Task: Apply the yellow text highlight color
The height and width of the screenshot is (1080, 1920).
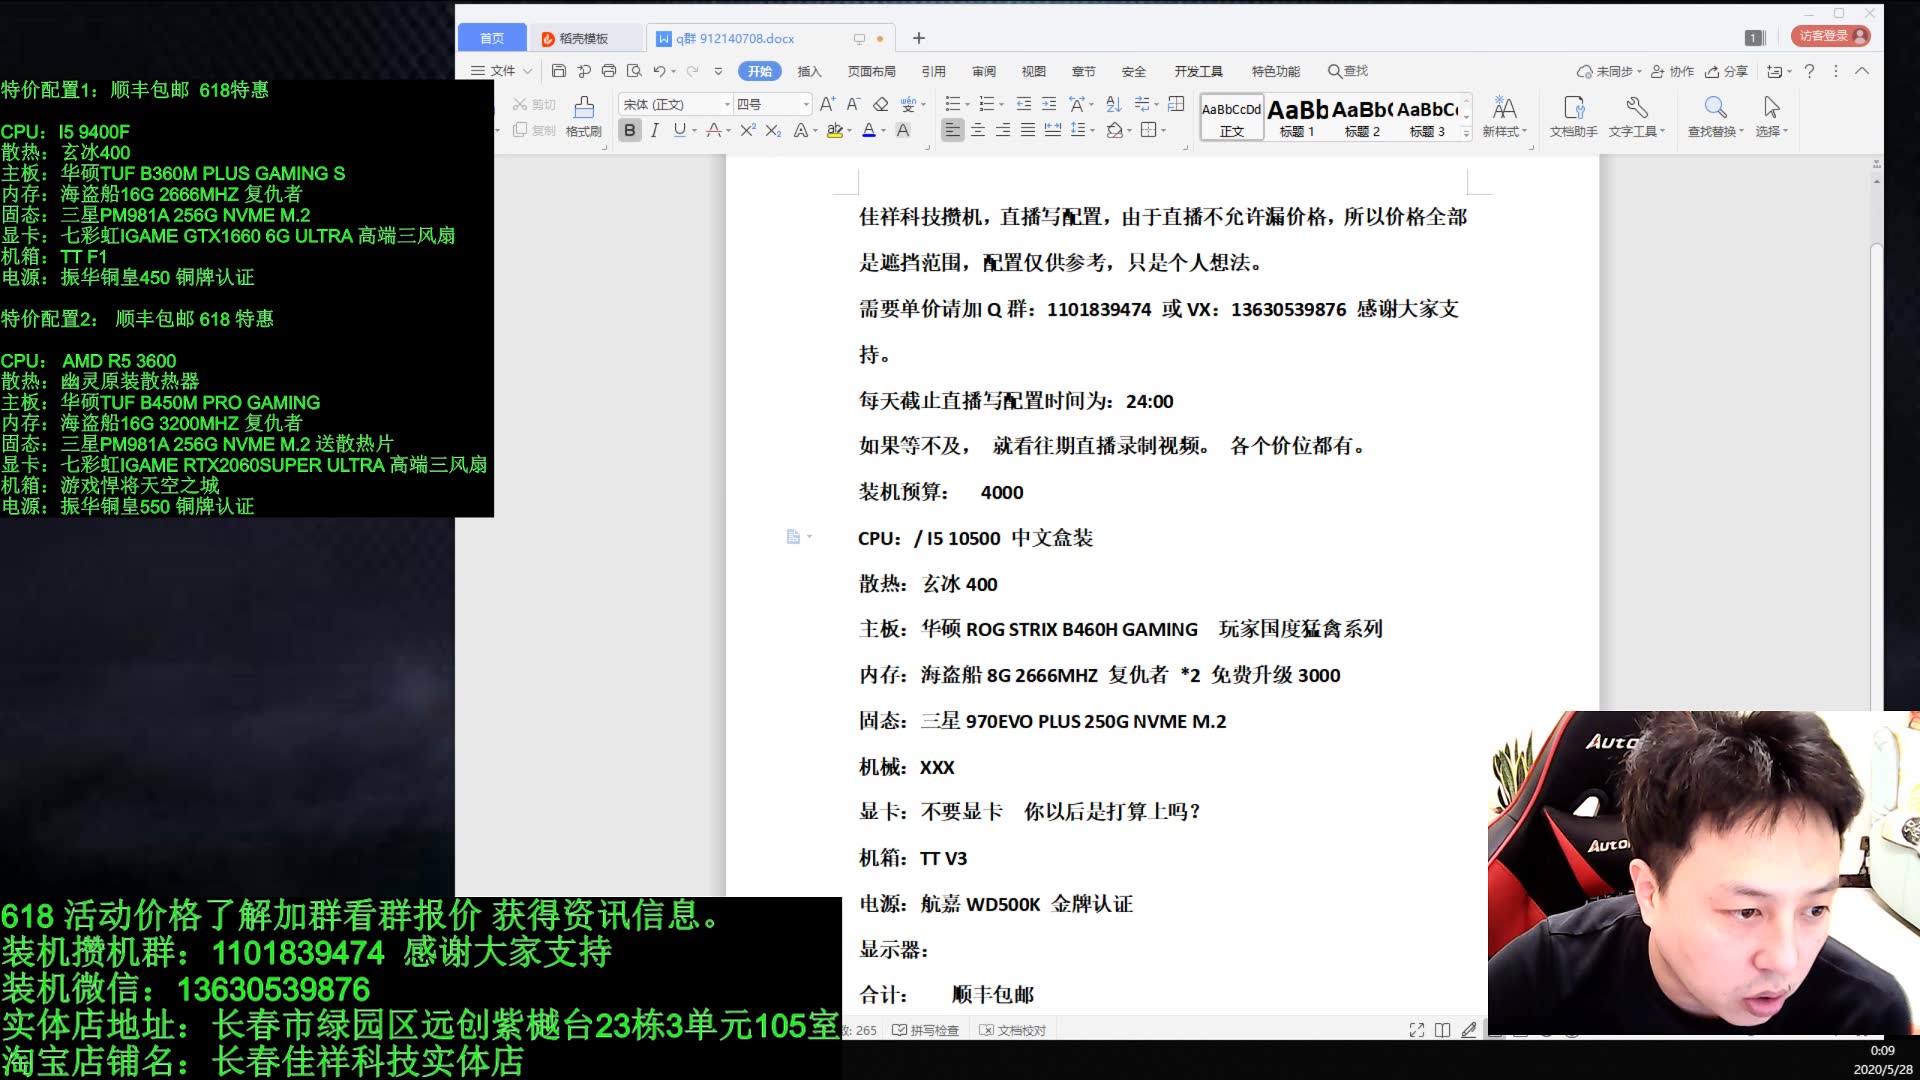Action: 835,130
